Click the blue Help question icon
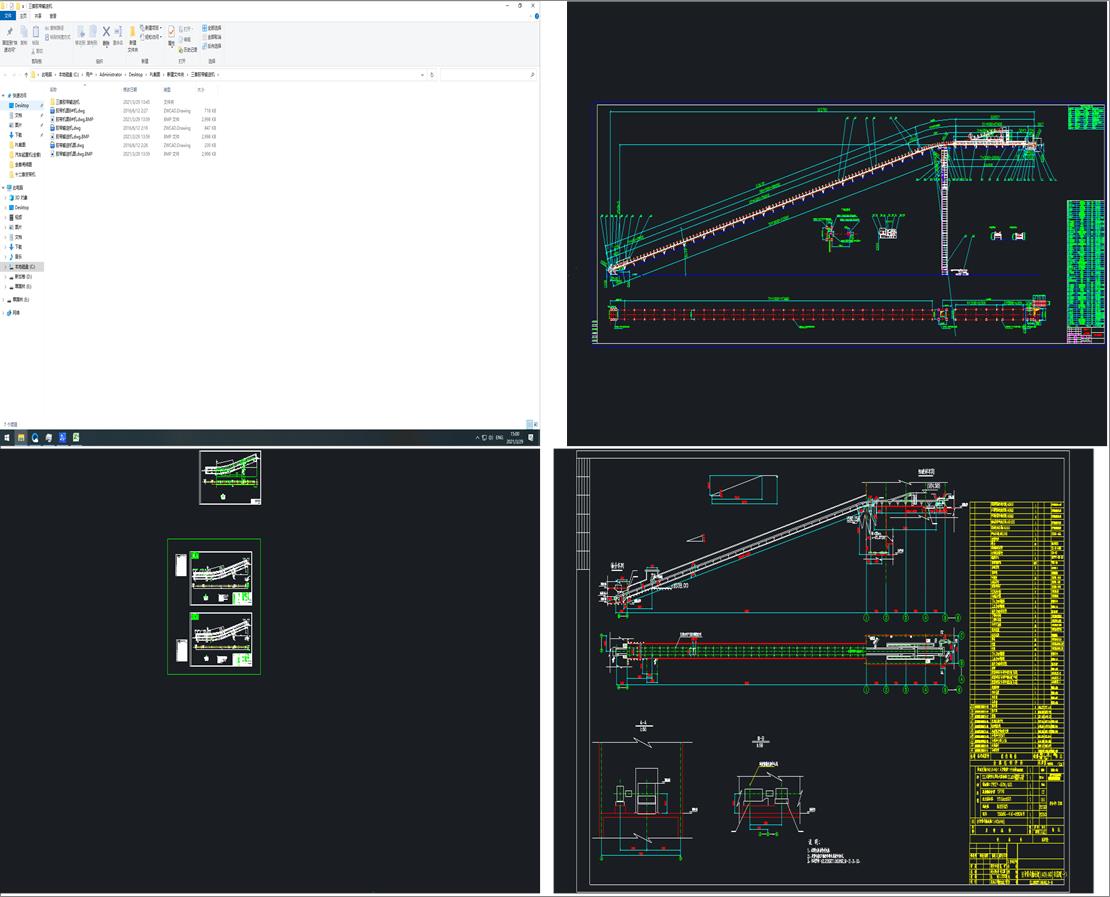 coord(537,16)
